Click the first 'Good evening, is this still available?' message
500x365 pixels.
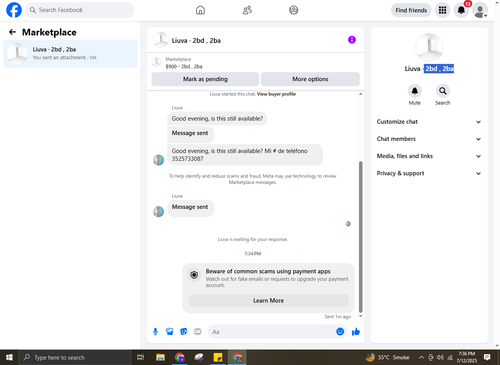tap(217, 119)
